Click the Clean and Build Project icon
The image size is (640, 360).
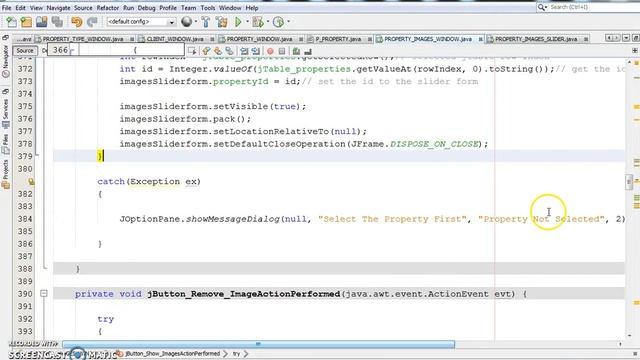222,22
